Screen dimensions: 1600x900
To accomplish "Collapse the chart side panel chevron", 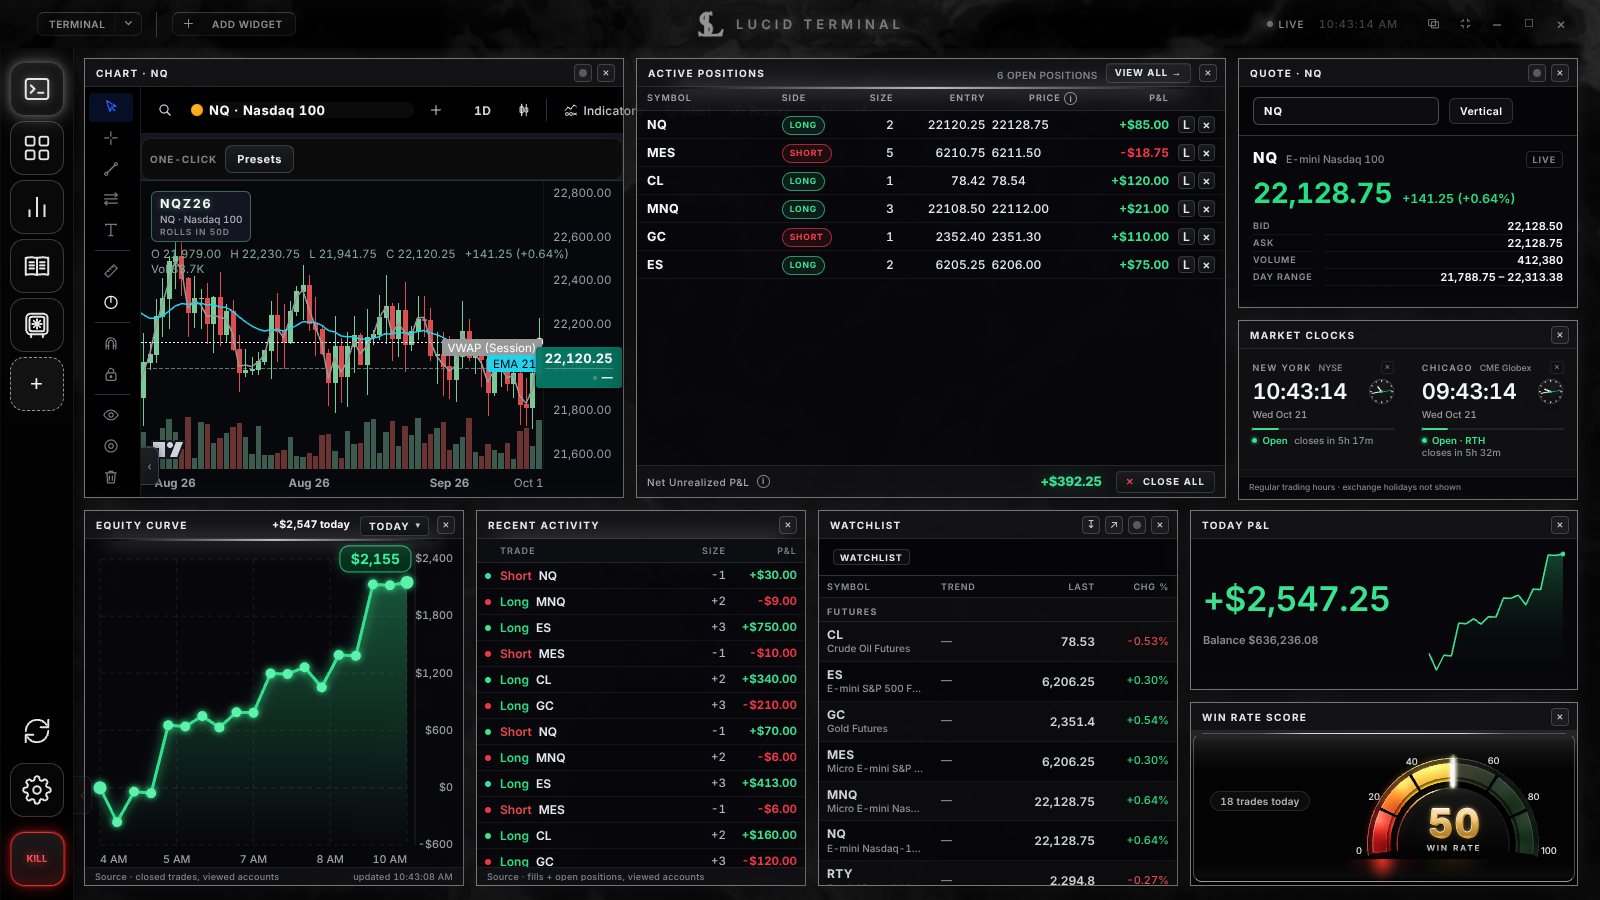I will point(150,466).
